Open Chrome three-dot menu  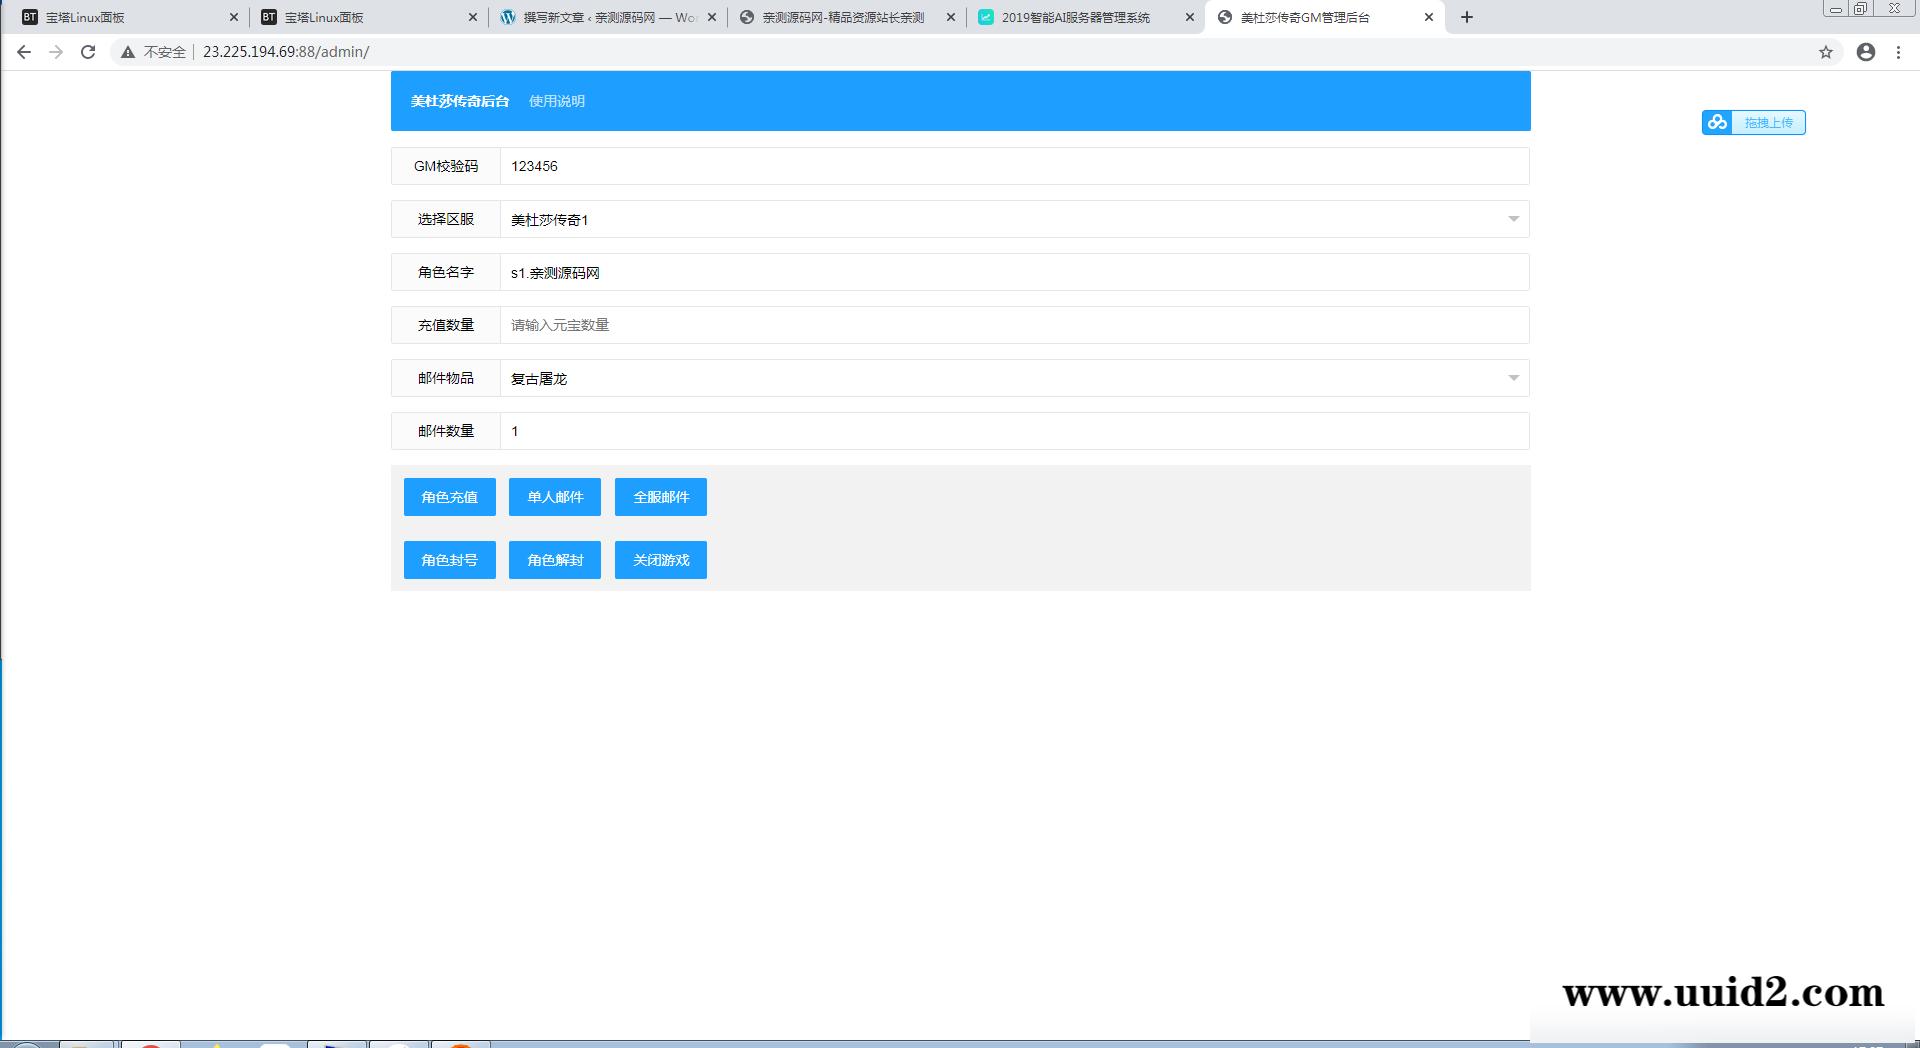pos(1898,52)
